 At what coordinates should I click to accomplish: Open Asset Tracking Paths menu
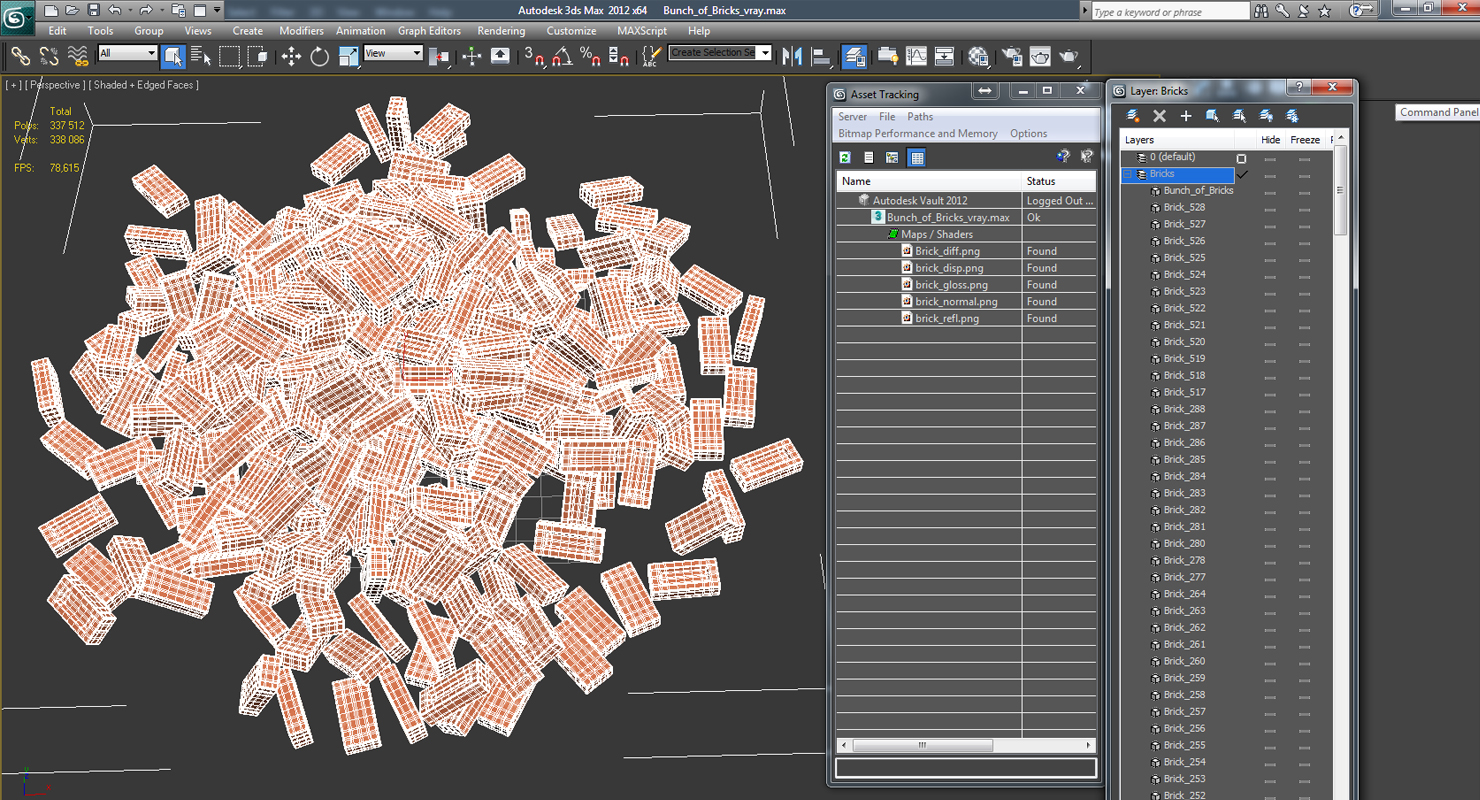coord(920,117)
